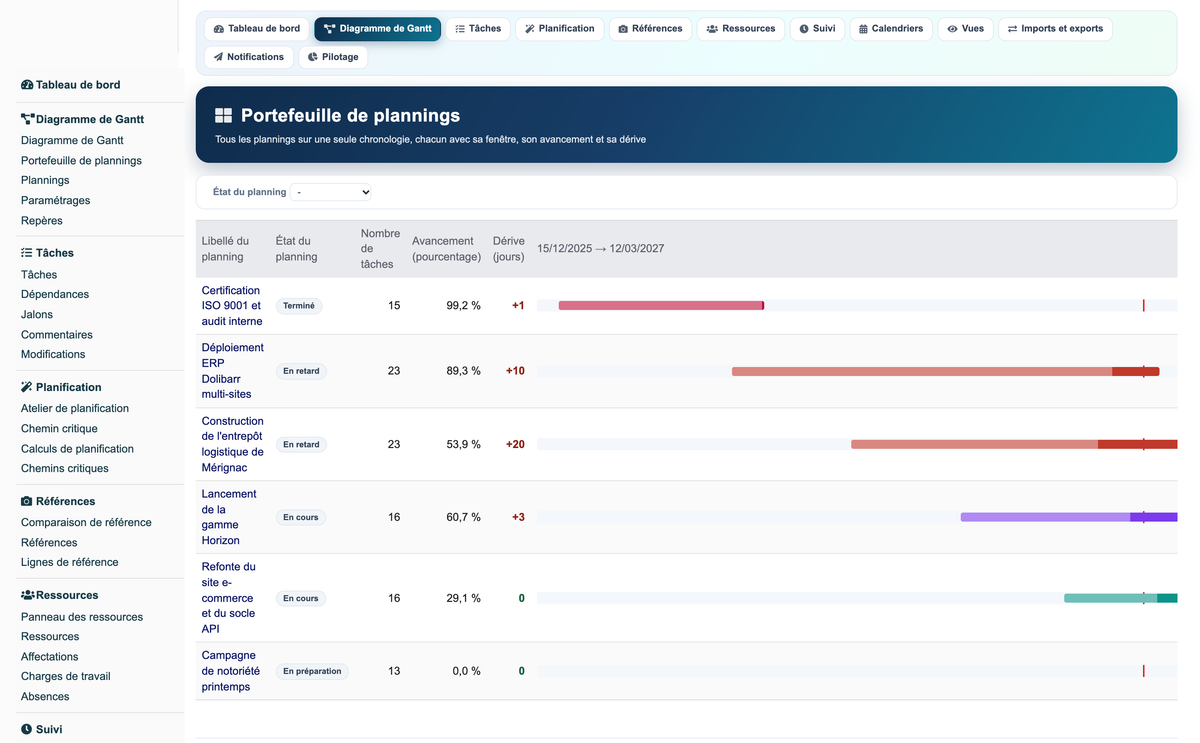
Task: Click the teal Refonte e-commerce timeline bar
Action: pos(1121,598)
